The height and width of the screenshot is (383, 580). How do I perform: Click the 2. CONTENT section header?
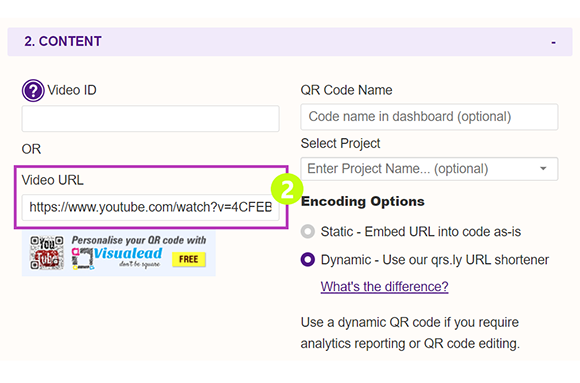pos(290,42)
